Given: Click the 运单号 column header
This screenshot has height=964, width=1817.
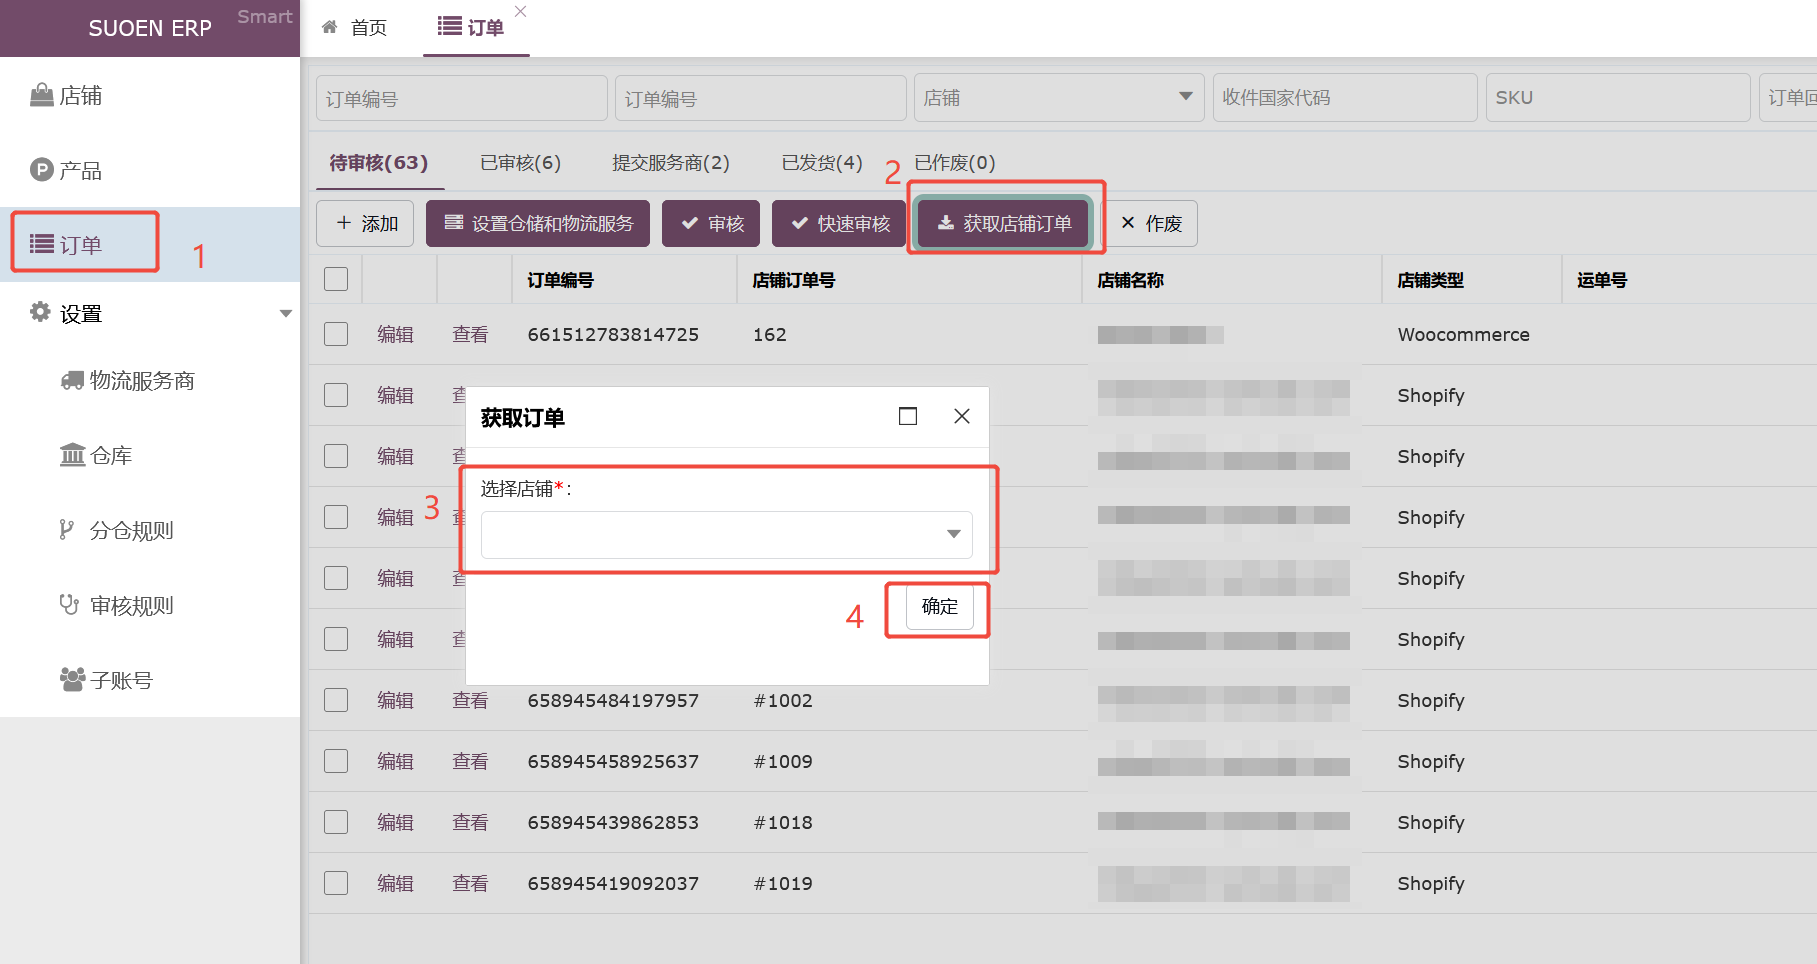Looking at the screenshot, I should 1602,280.
